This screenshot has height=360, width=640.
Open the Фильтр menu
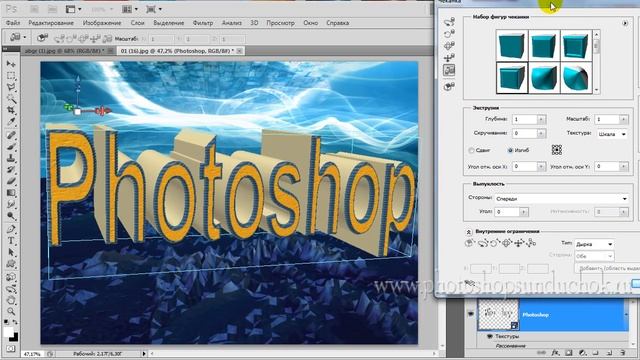[x=203, y=23]
